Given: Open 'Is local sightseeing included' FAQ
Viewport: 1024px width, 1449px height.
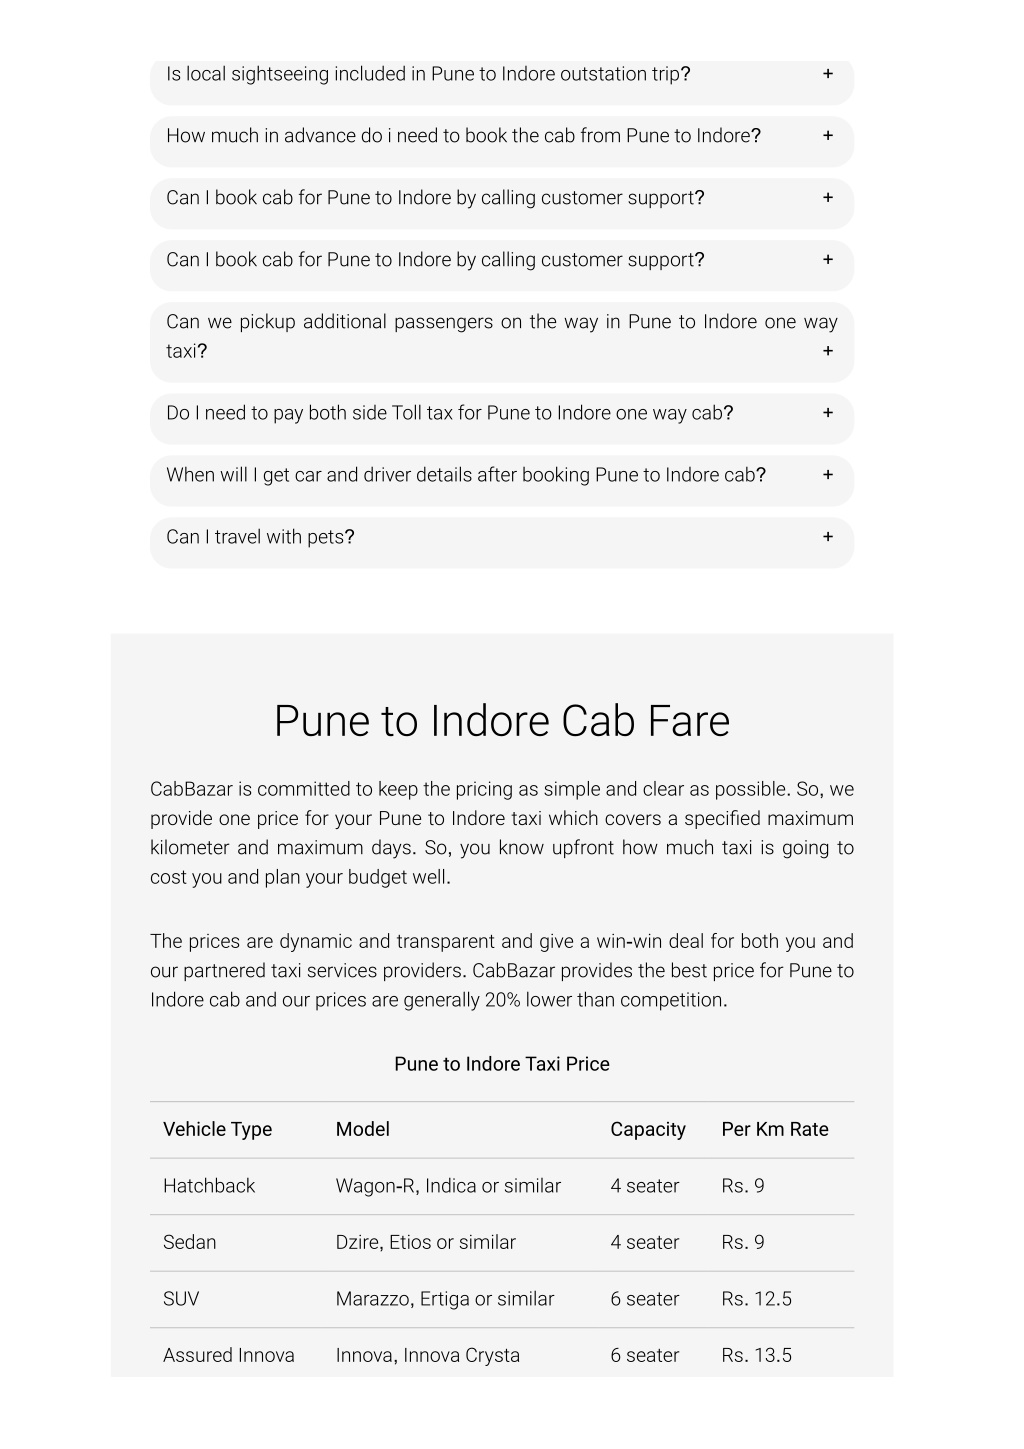Looking at the screenshot, I should coord(502,80).
